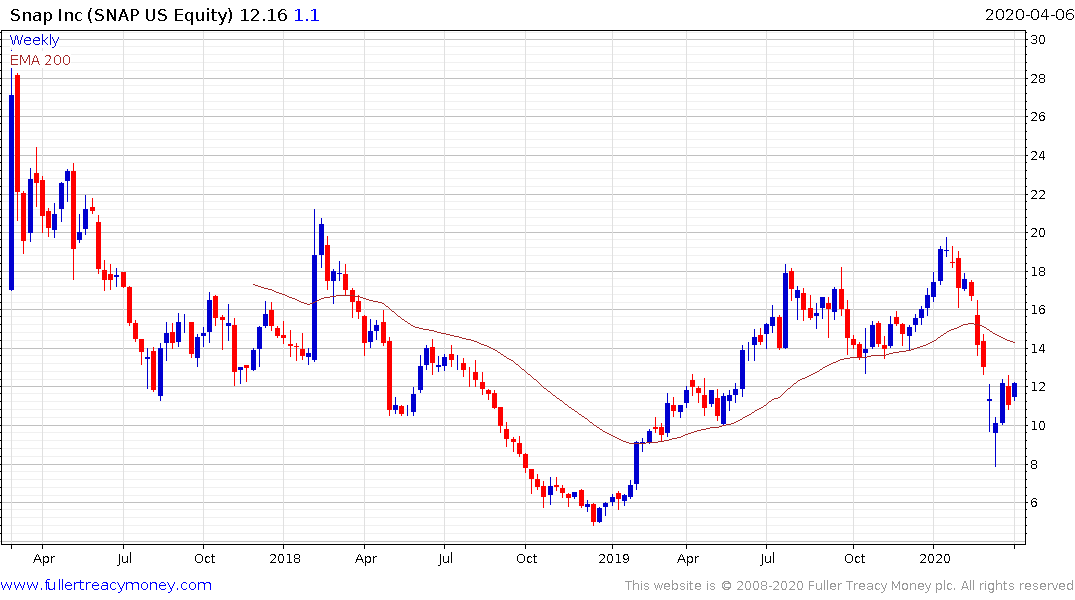The width and height of the screenshot is (1075, 600).
Task: Select the 16 price axis label
Action: (x=1038, y=310)
